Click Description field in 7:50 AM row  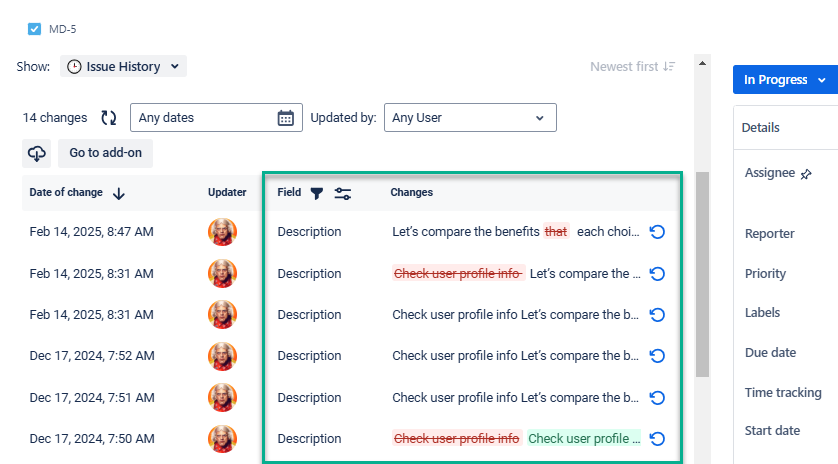tap(309, 439)
